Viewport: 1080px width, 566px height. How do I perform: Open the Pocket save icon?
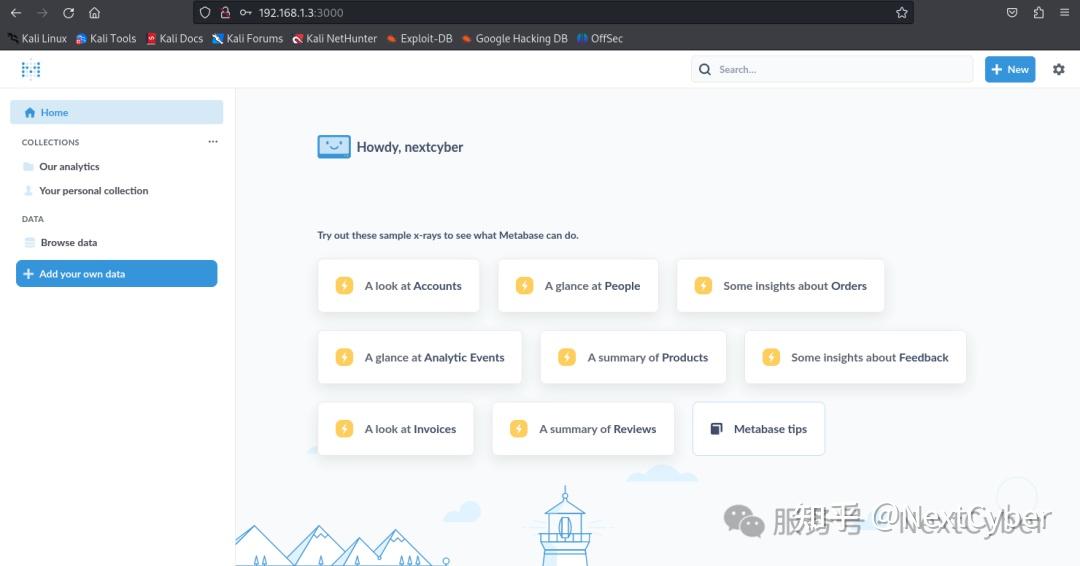[x=1012, y=12]
